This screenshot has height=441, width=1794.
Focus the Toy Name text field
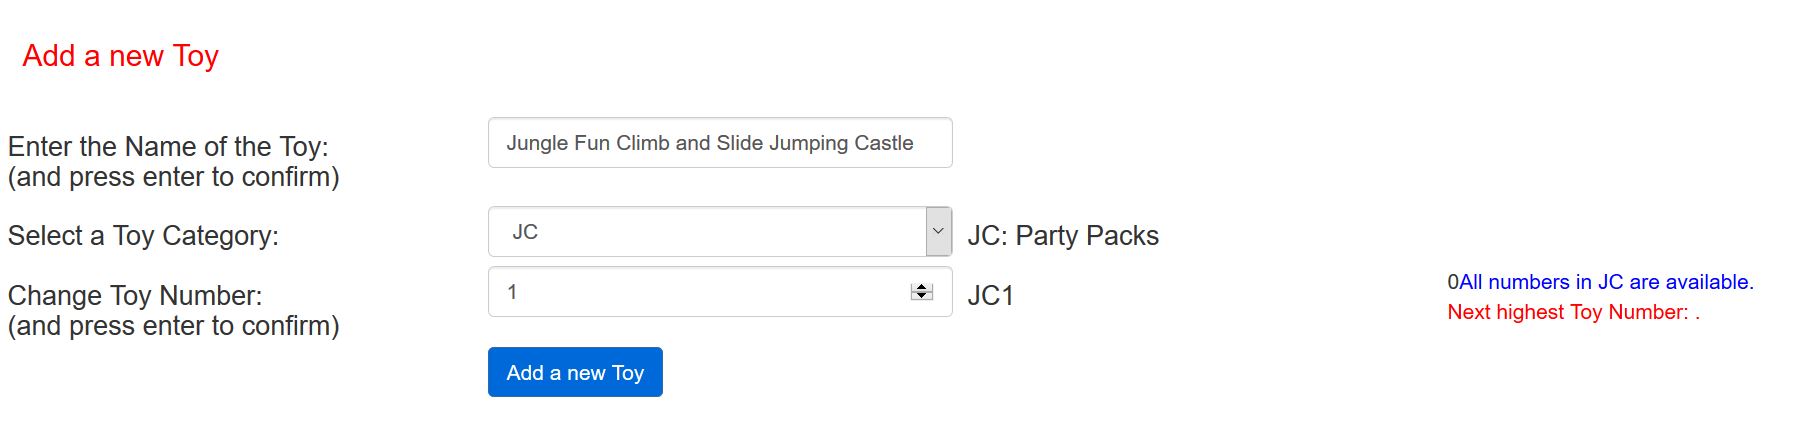click(720, 143)
